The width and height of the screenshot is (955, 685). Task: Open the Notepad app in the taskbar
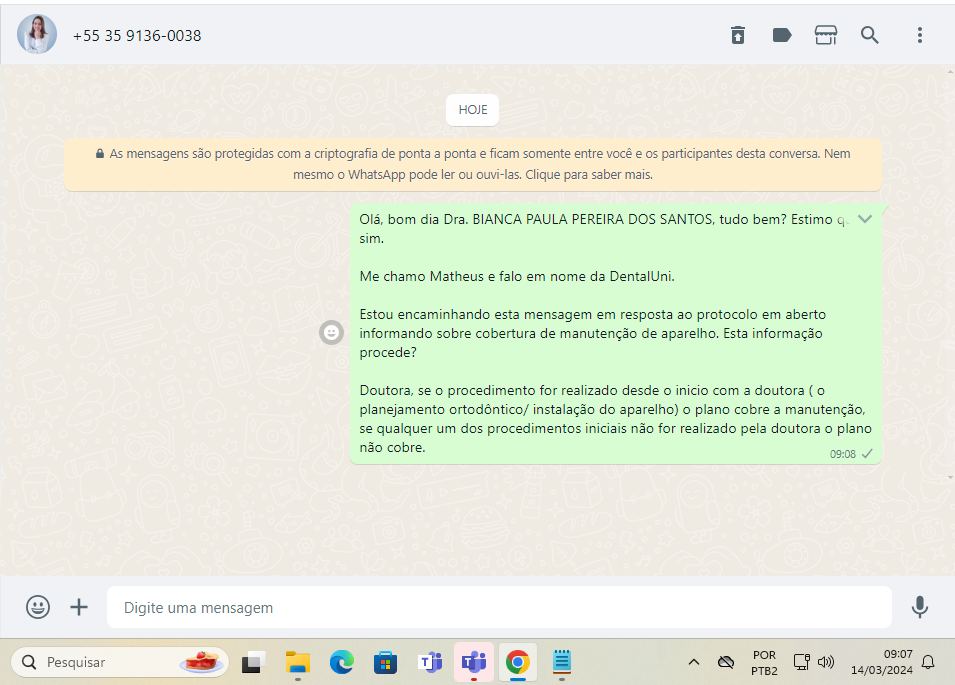[562, 662]
